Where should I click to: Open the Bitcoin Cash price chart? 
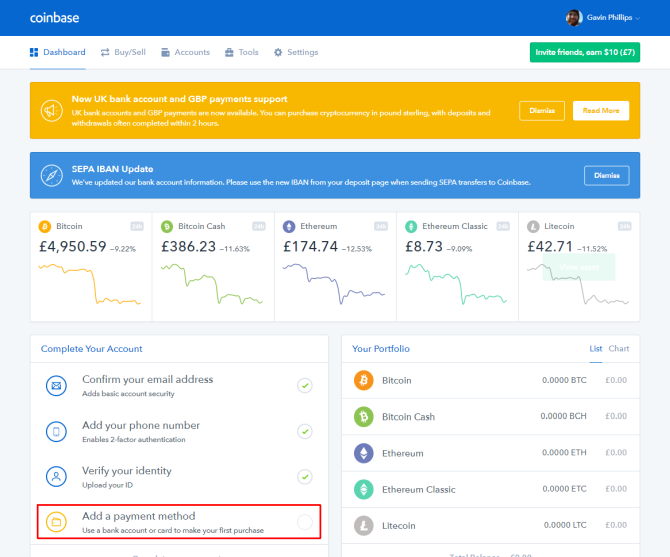212,284
